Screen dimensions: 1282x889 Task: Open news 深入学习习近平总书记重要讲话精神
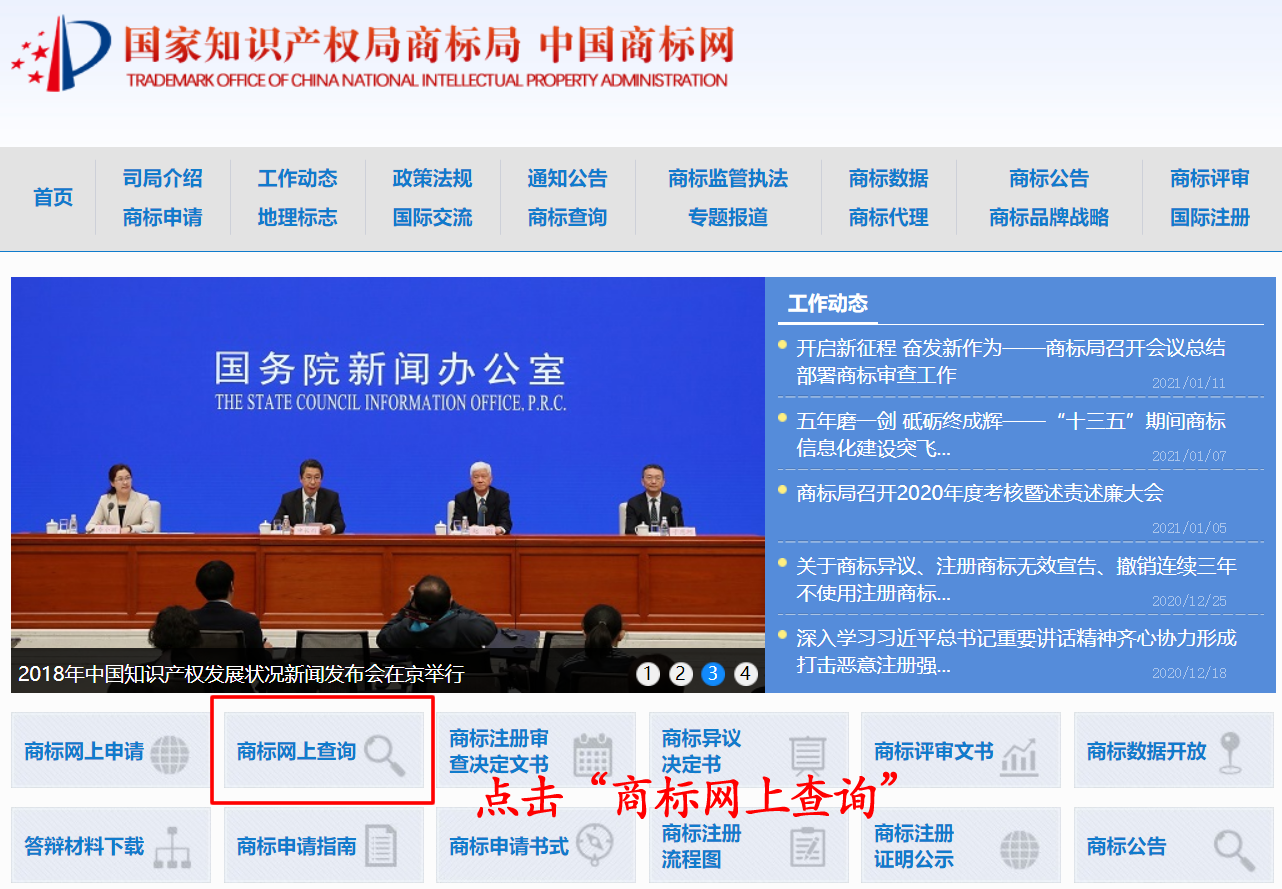pos(1016,651)
